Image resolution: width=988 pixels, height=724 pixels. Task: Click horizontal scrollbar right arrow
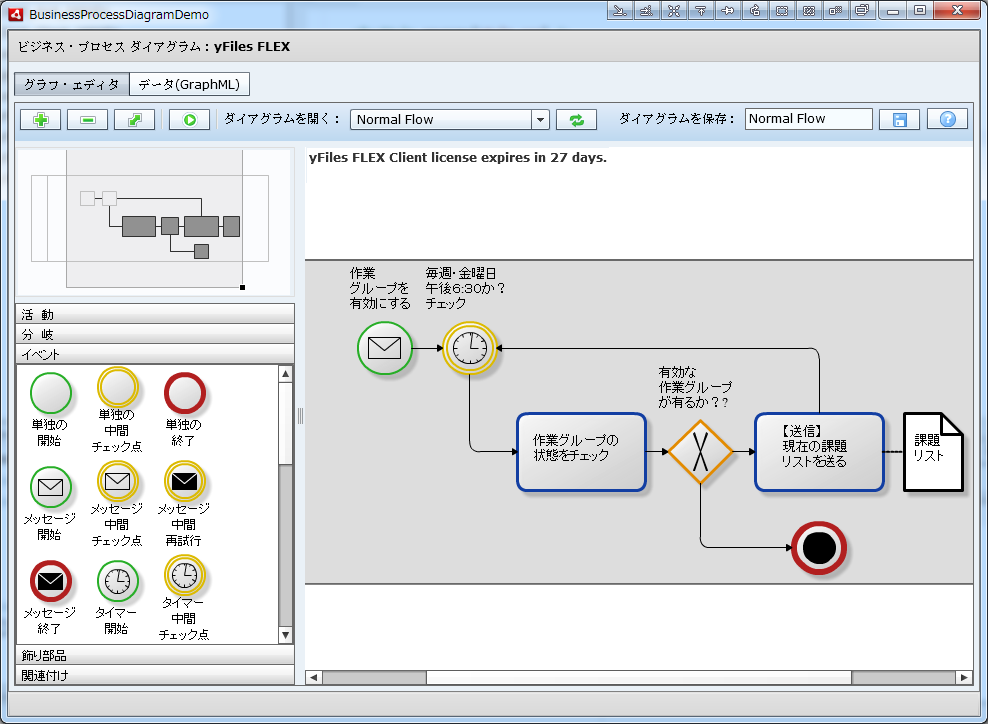coord(964,677)
